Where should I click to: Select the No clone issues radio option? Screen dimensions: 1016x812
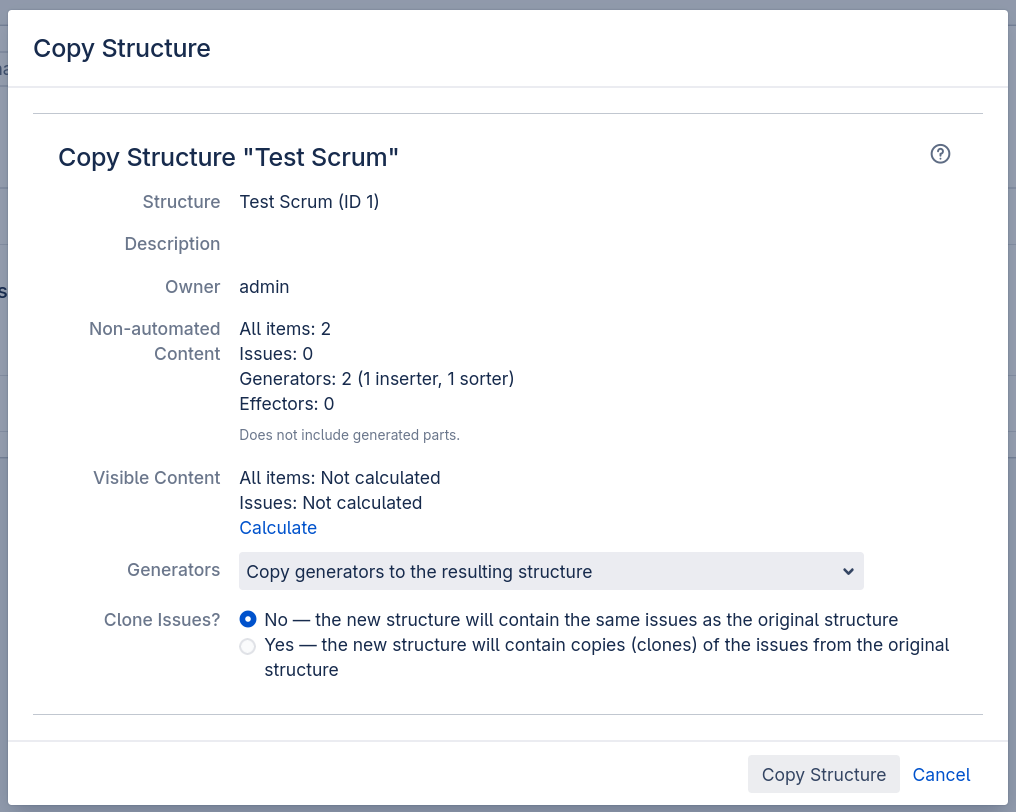[x=248, y=620]
